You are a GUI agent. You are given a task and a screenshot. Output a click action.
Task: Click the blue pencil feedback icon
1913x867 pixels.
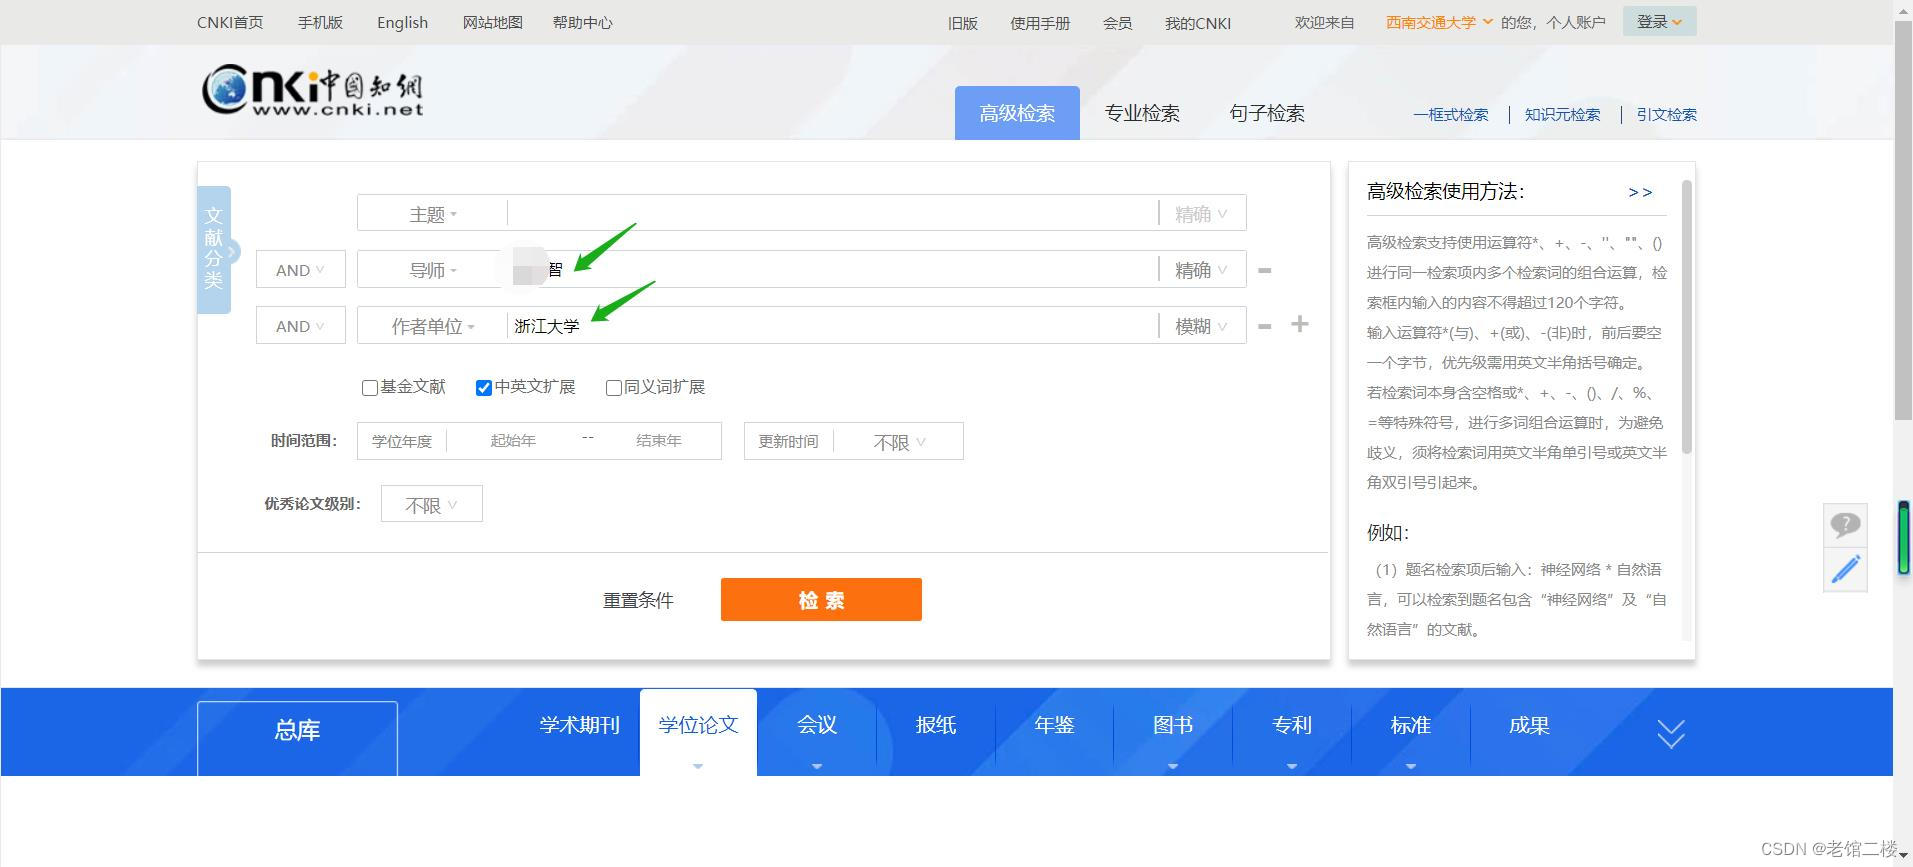tap(1845, 569)
